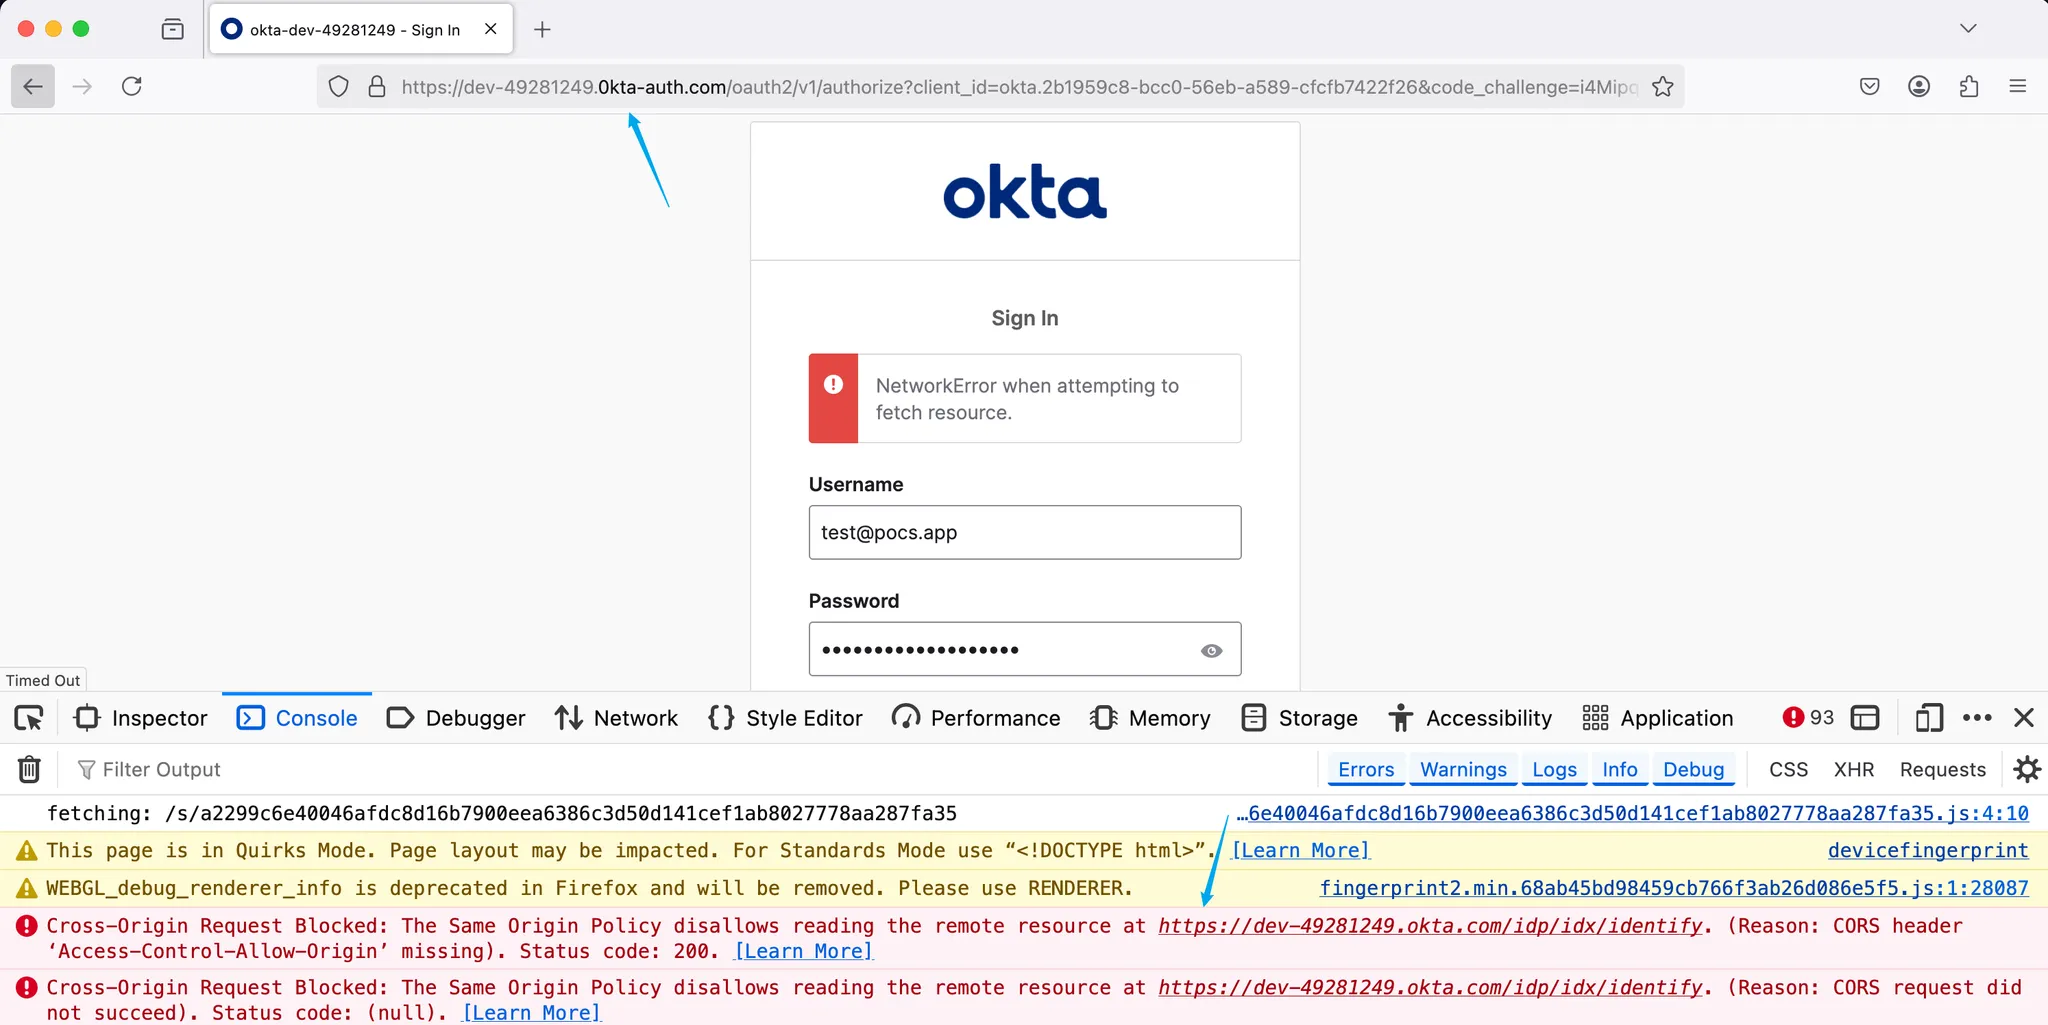Switch to the Network tab
This screenshot has height=1025, width=2048.
(616, 718)
